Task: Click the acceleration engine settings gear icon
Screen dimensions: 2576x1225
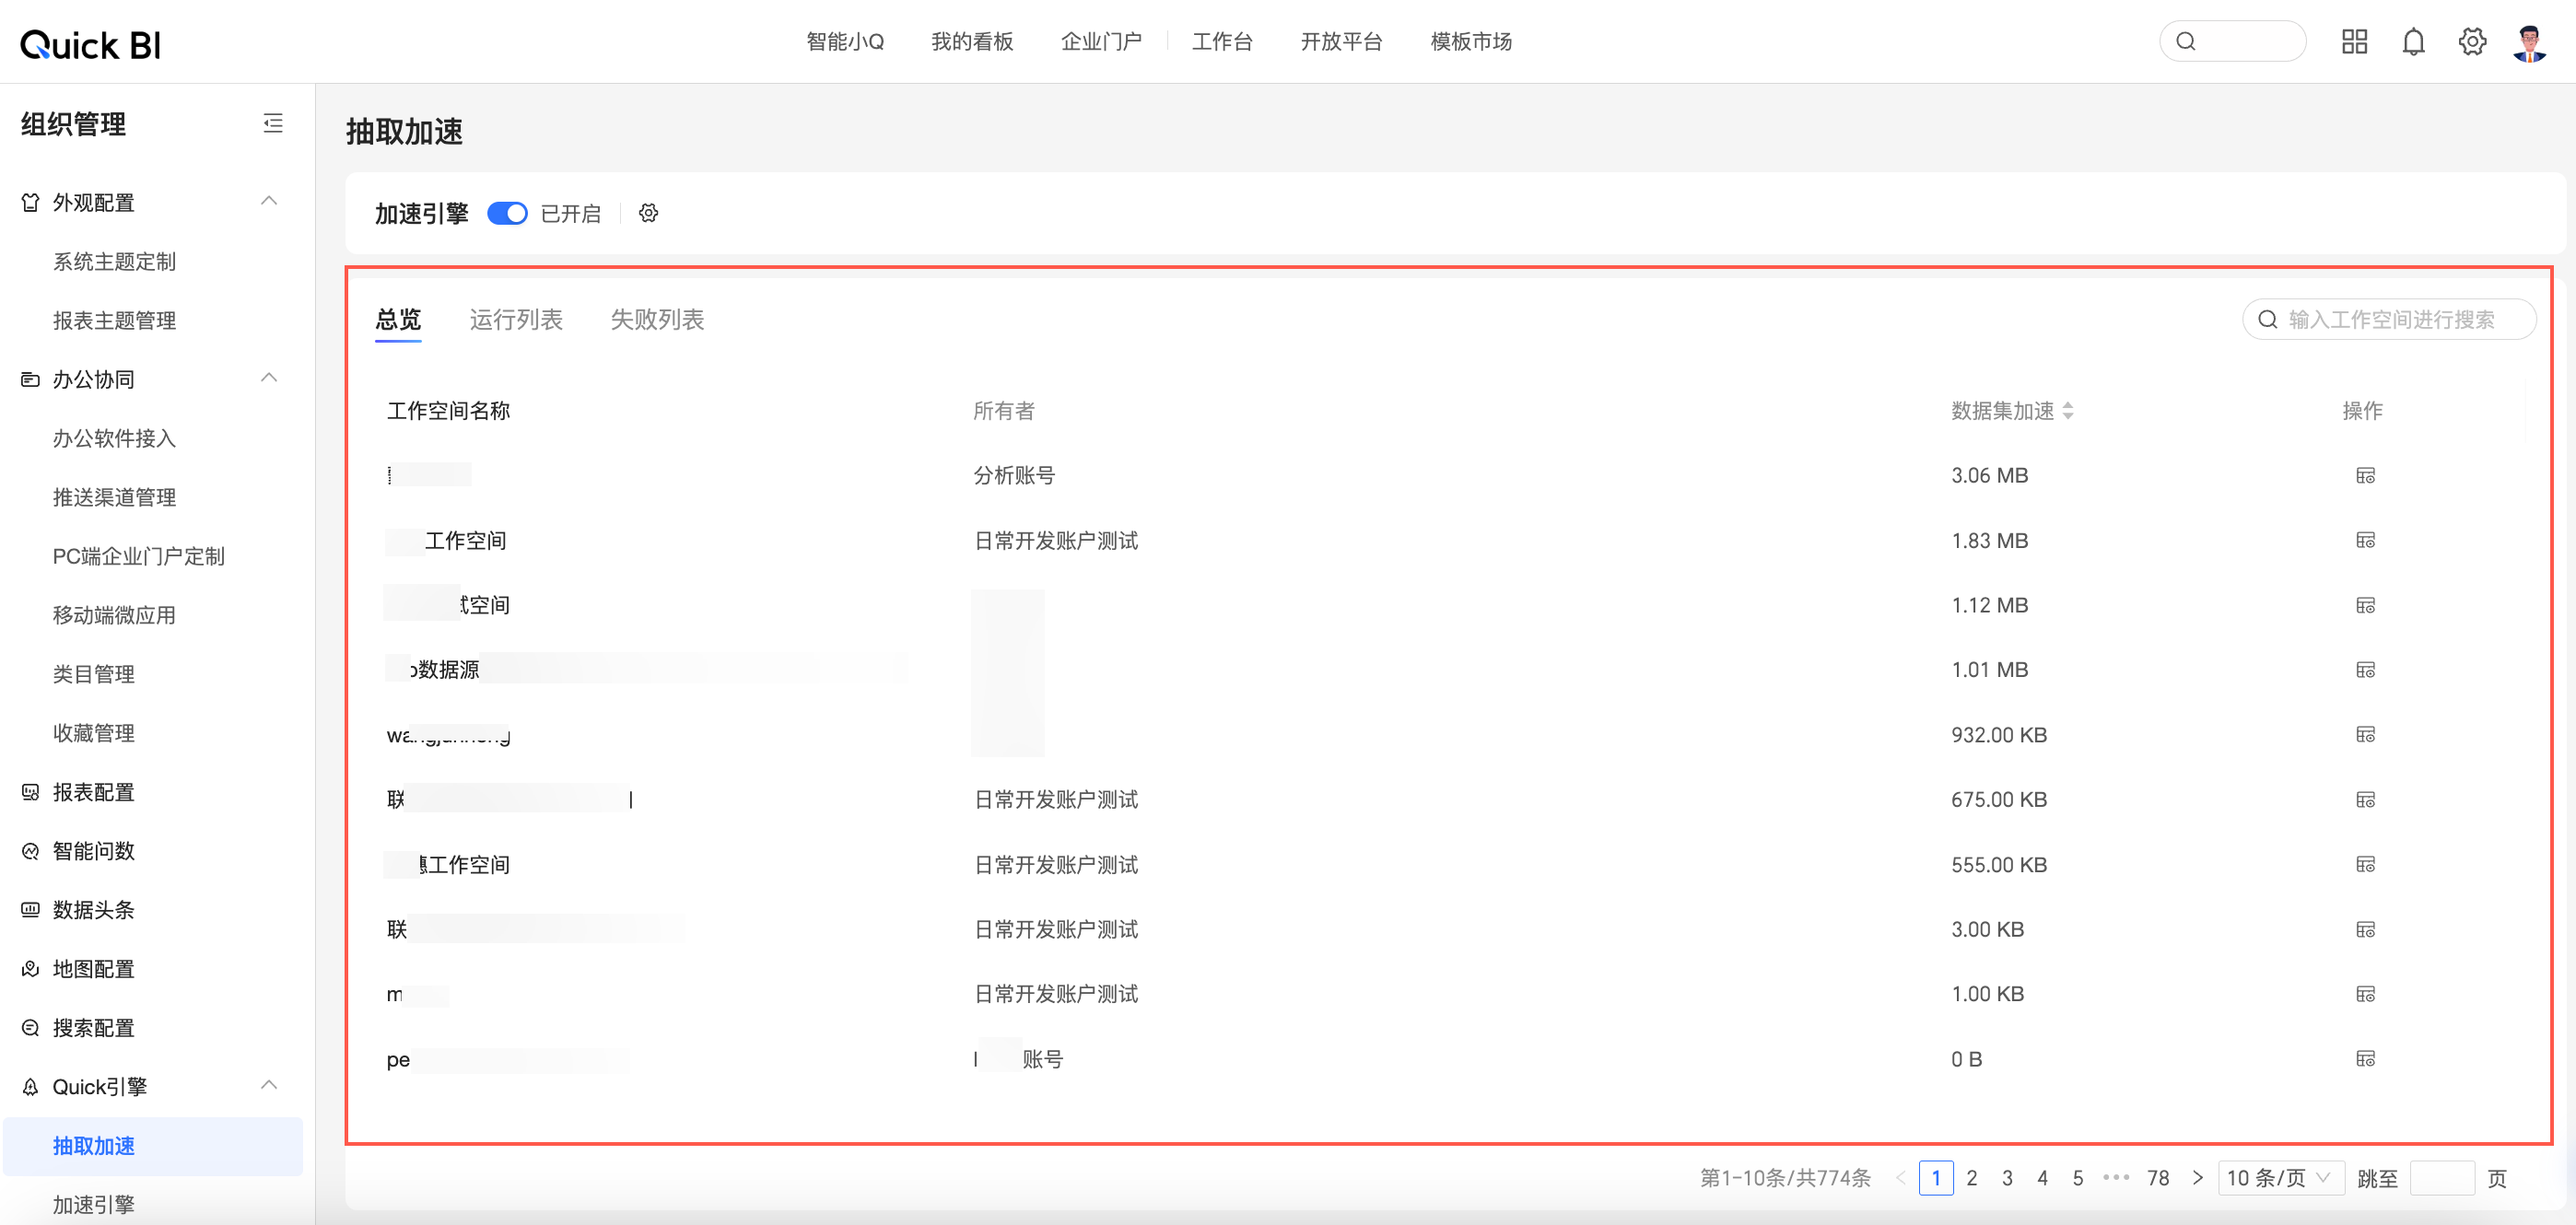Action: click(649, 213)
